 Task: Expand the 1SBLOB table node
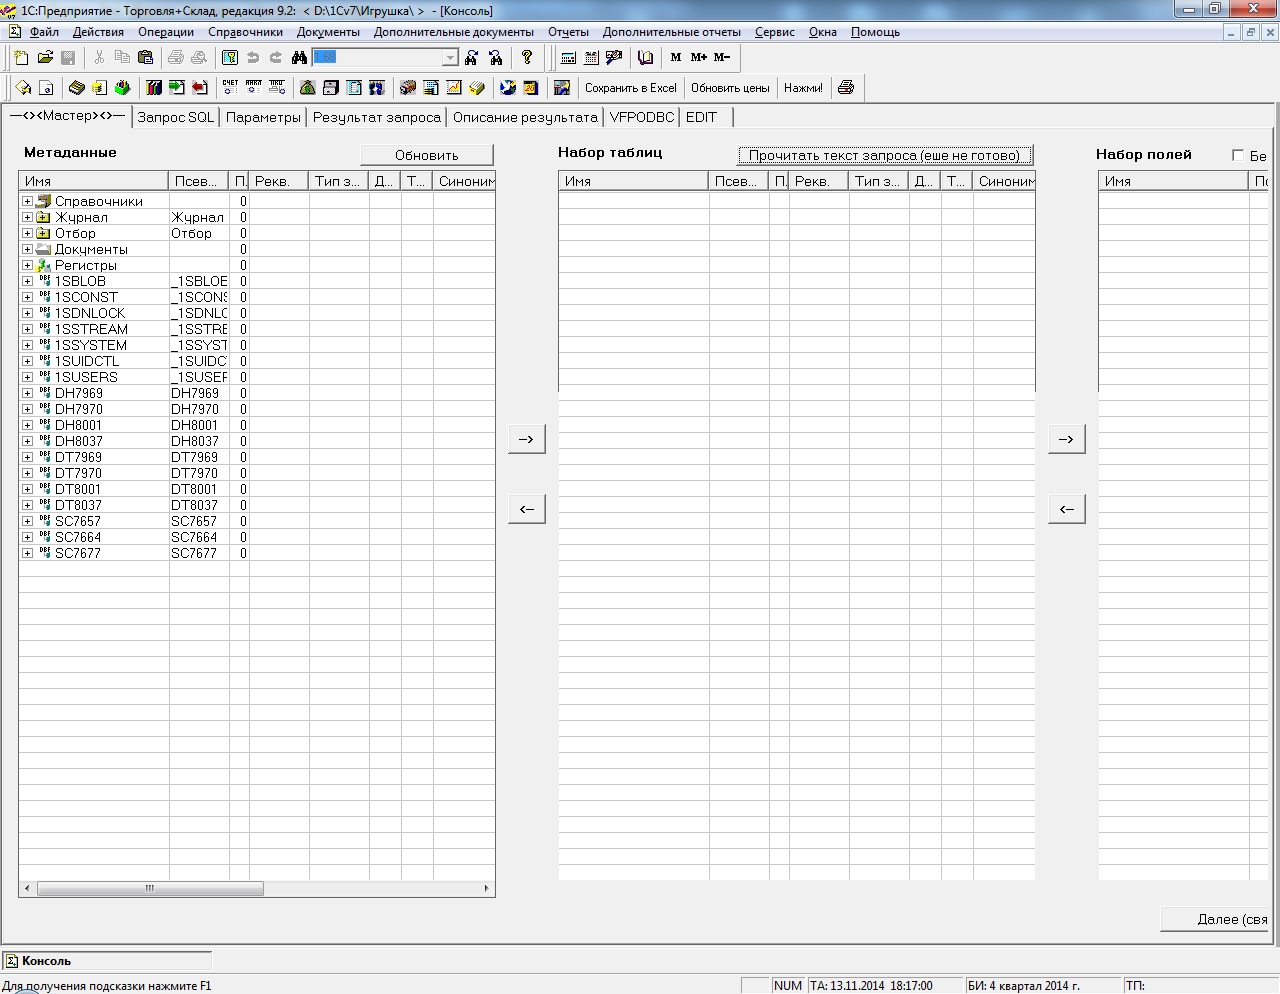[x=27, y=281]
